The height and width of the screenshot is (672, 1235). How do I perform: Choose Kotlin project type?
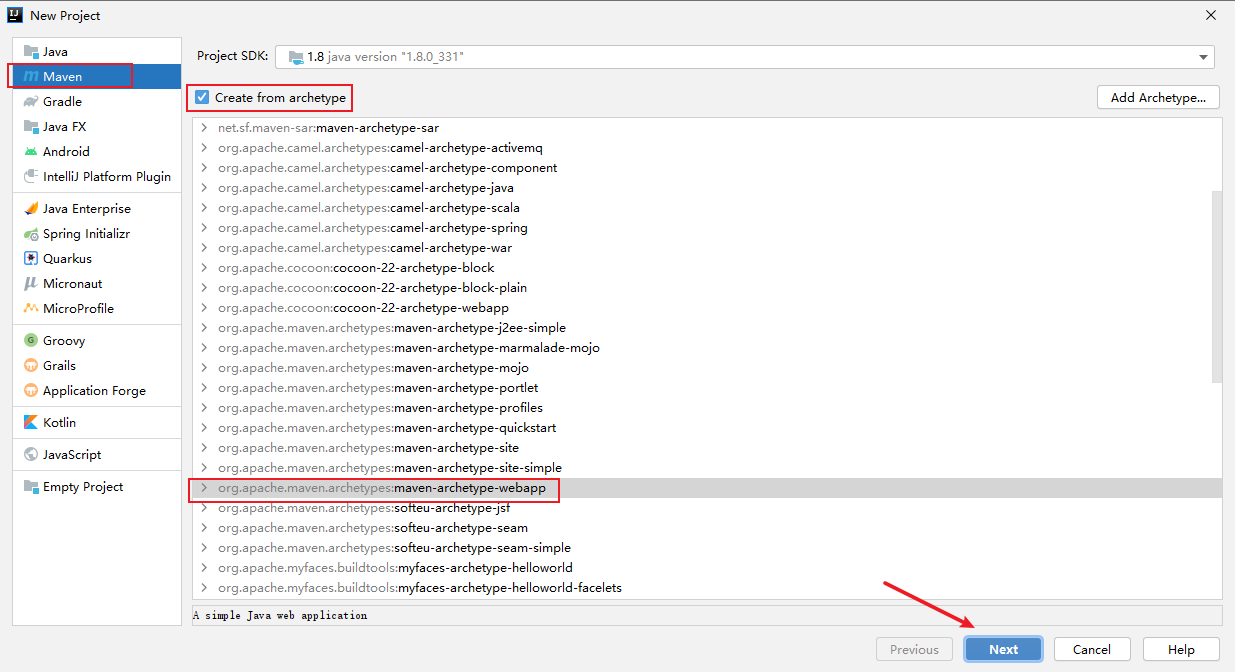point(97,422)
